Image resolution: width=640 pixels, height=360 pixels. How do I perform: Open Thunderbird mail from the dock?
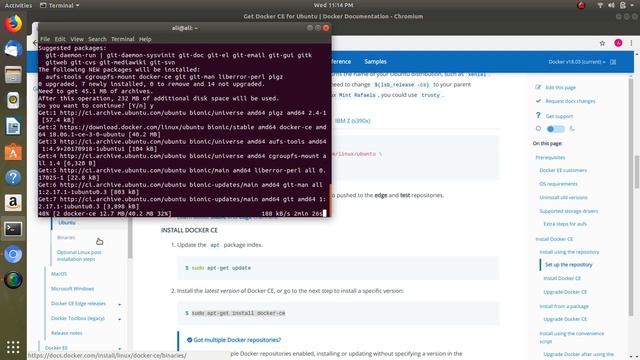[13, 49]
